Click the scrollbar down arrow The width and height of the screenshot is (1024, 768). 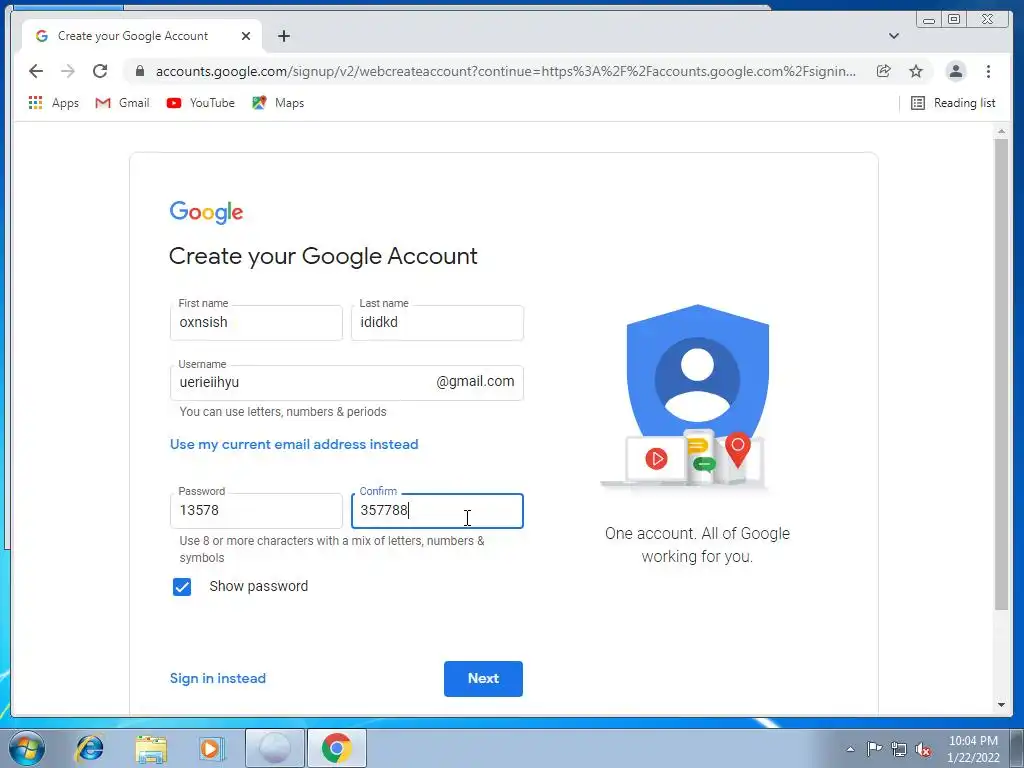click(1001, 705)
